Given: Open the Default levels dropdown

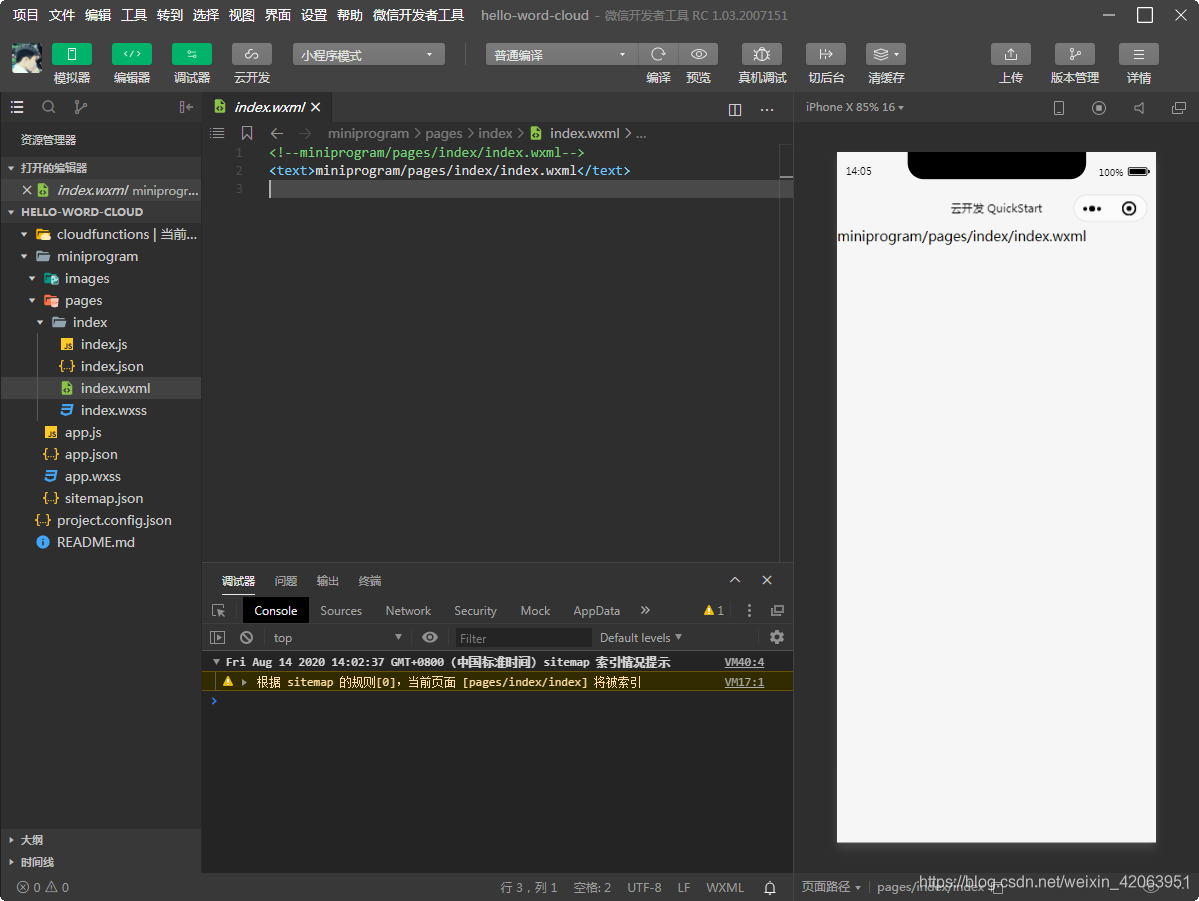Looking at the screenshot, I should pos(641,637).
